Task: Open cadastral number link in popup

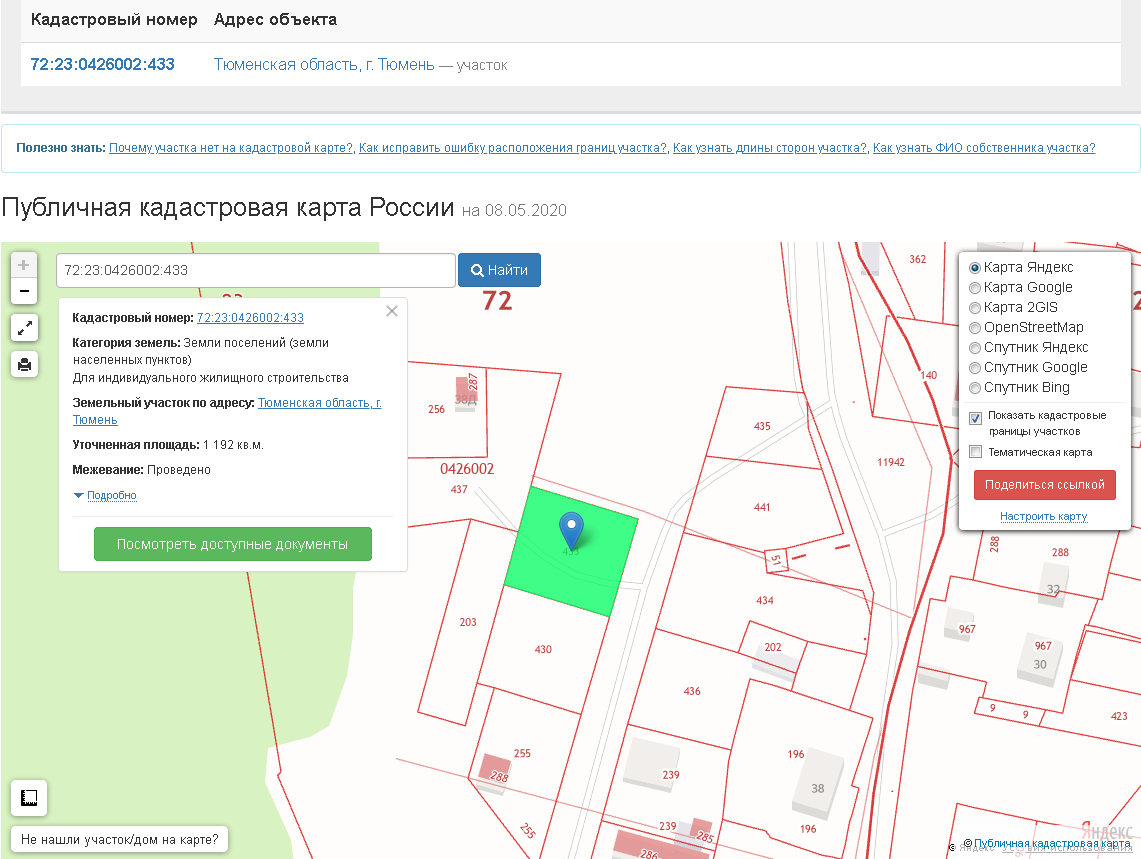Action: [x=250, y=317]
